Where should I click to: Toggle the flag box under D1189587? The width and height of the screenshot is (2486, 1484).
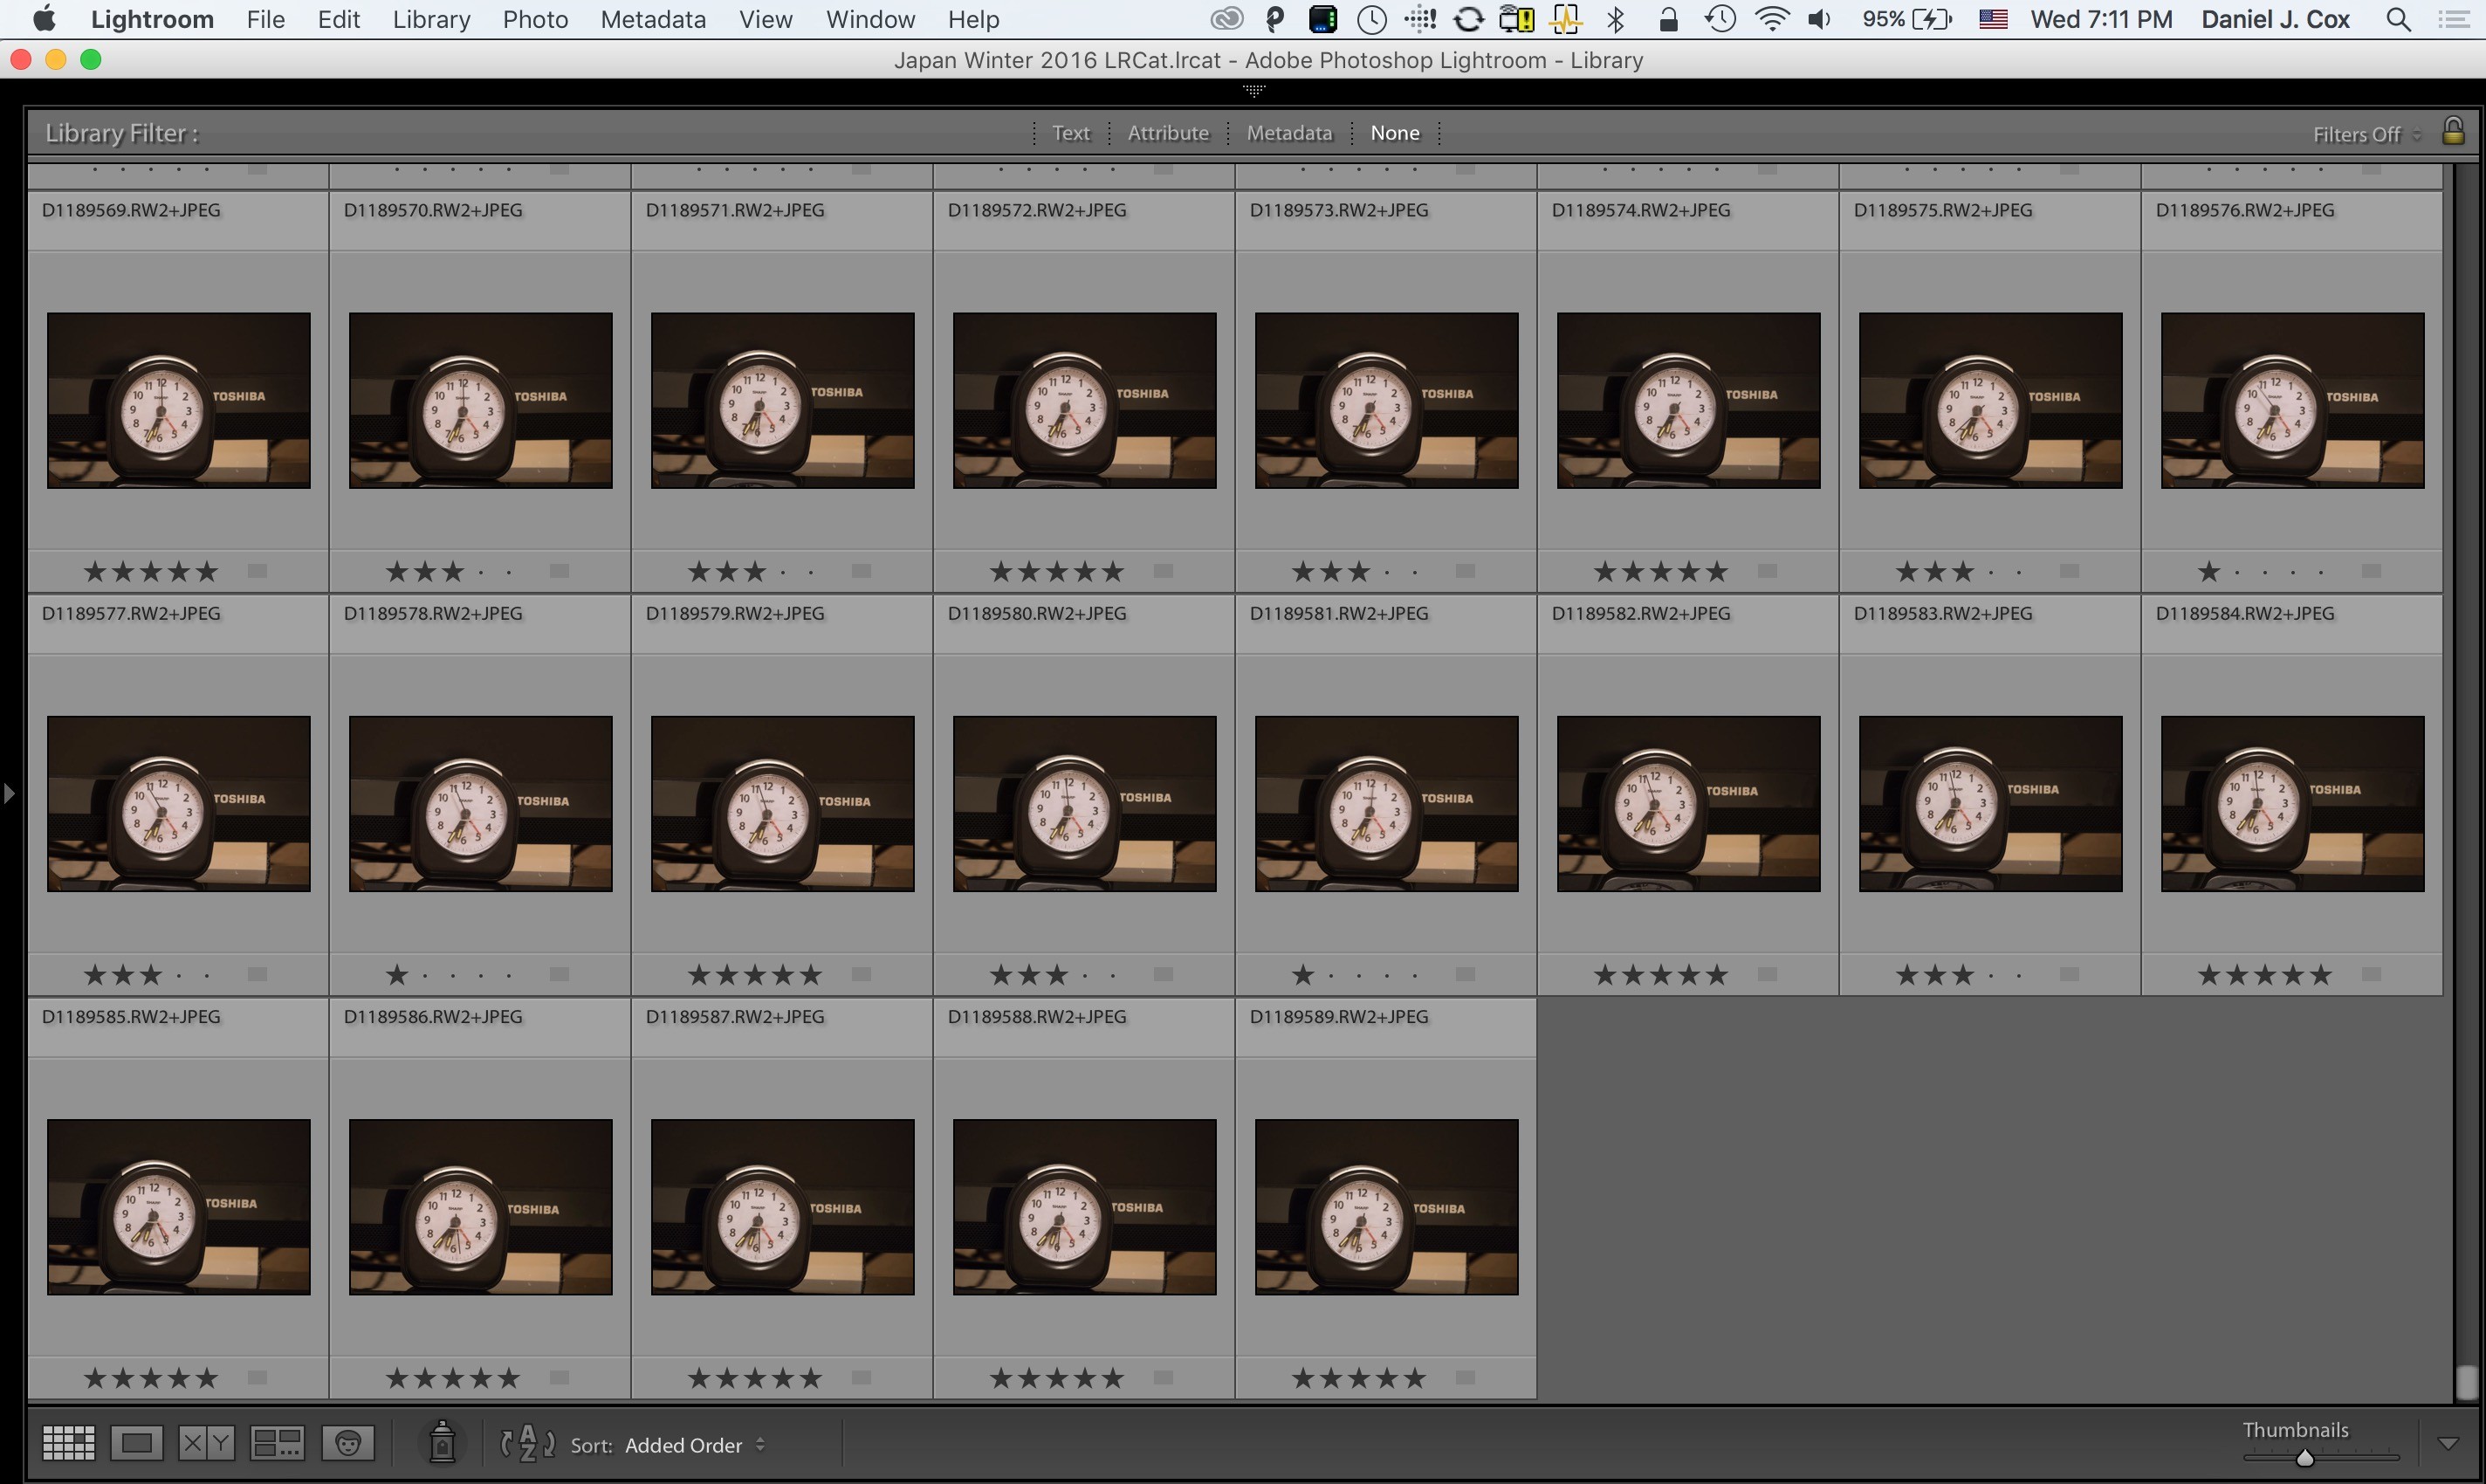861,1377
